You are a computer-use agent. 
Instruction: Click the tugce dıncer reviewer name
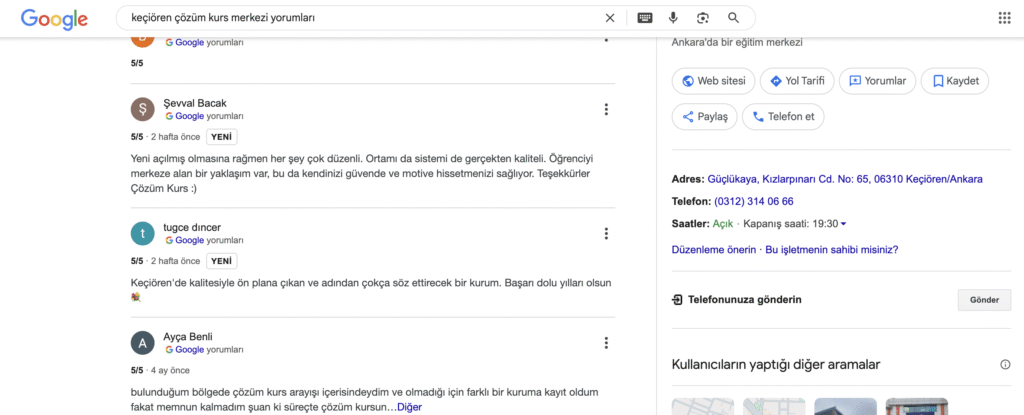(192, 227)
